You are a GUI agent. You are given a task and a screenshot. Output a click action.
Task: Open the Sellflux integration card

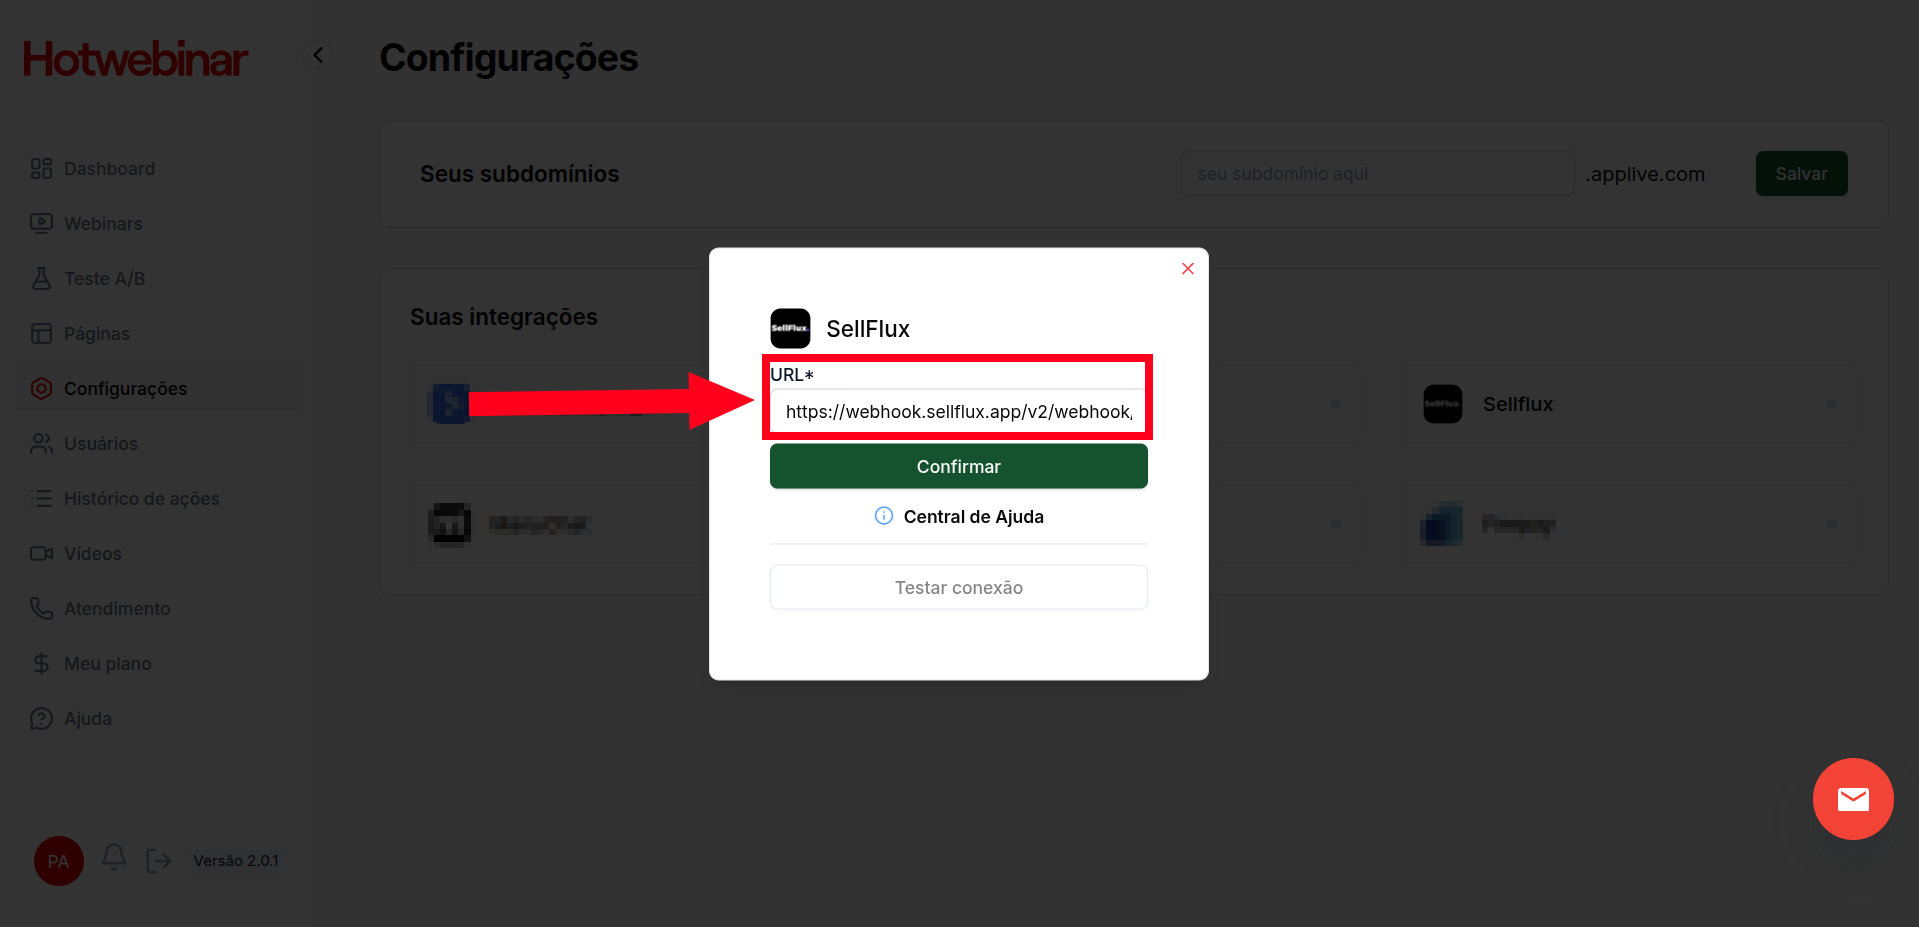1629,404
